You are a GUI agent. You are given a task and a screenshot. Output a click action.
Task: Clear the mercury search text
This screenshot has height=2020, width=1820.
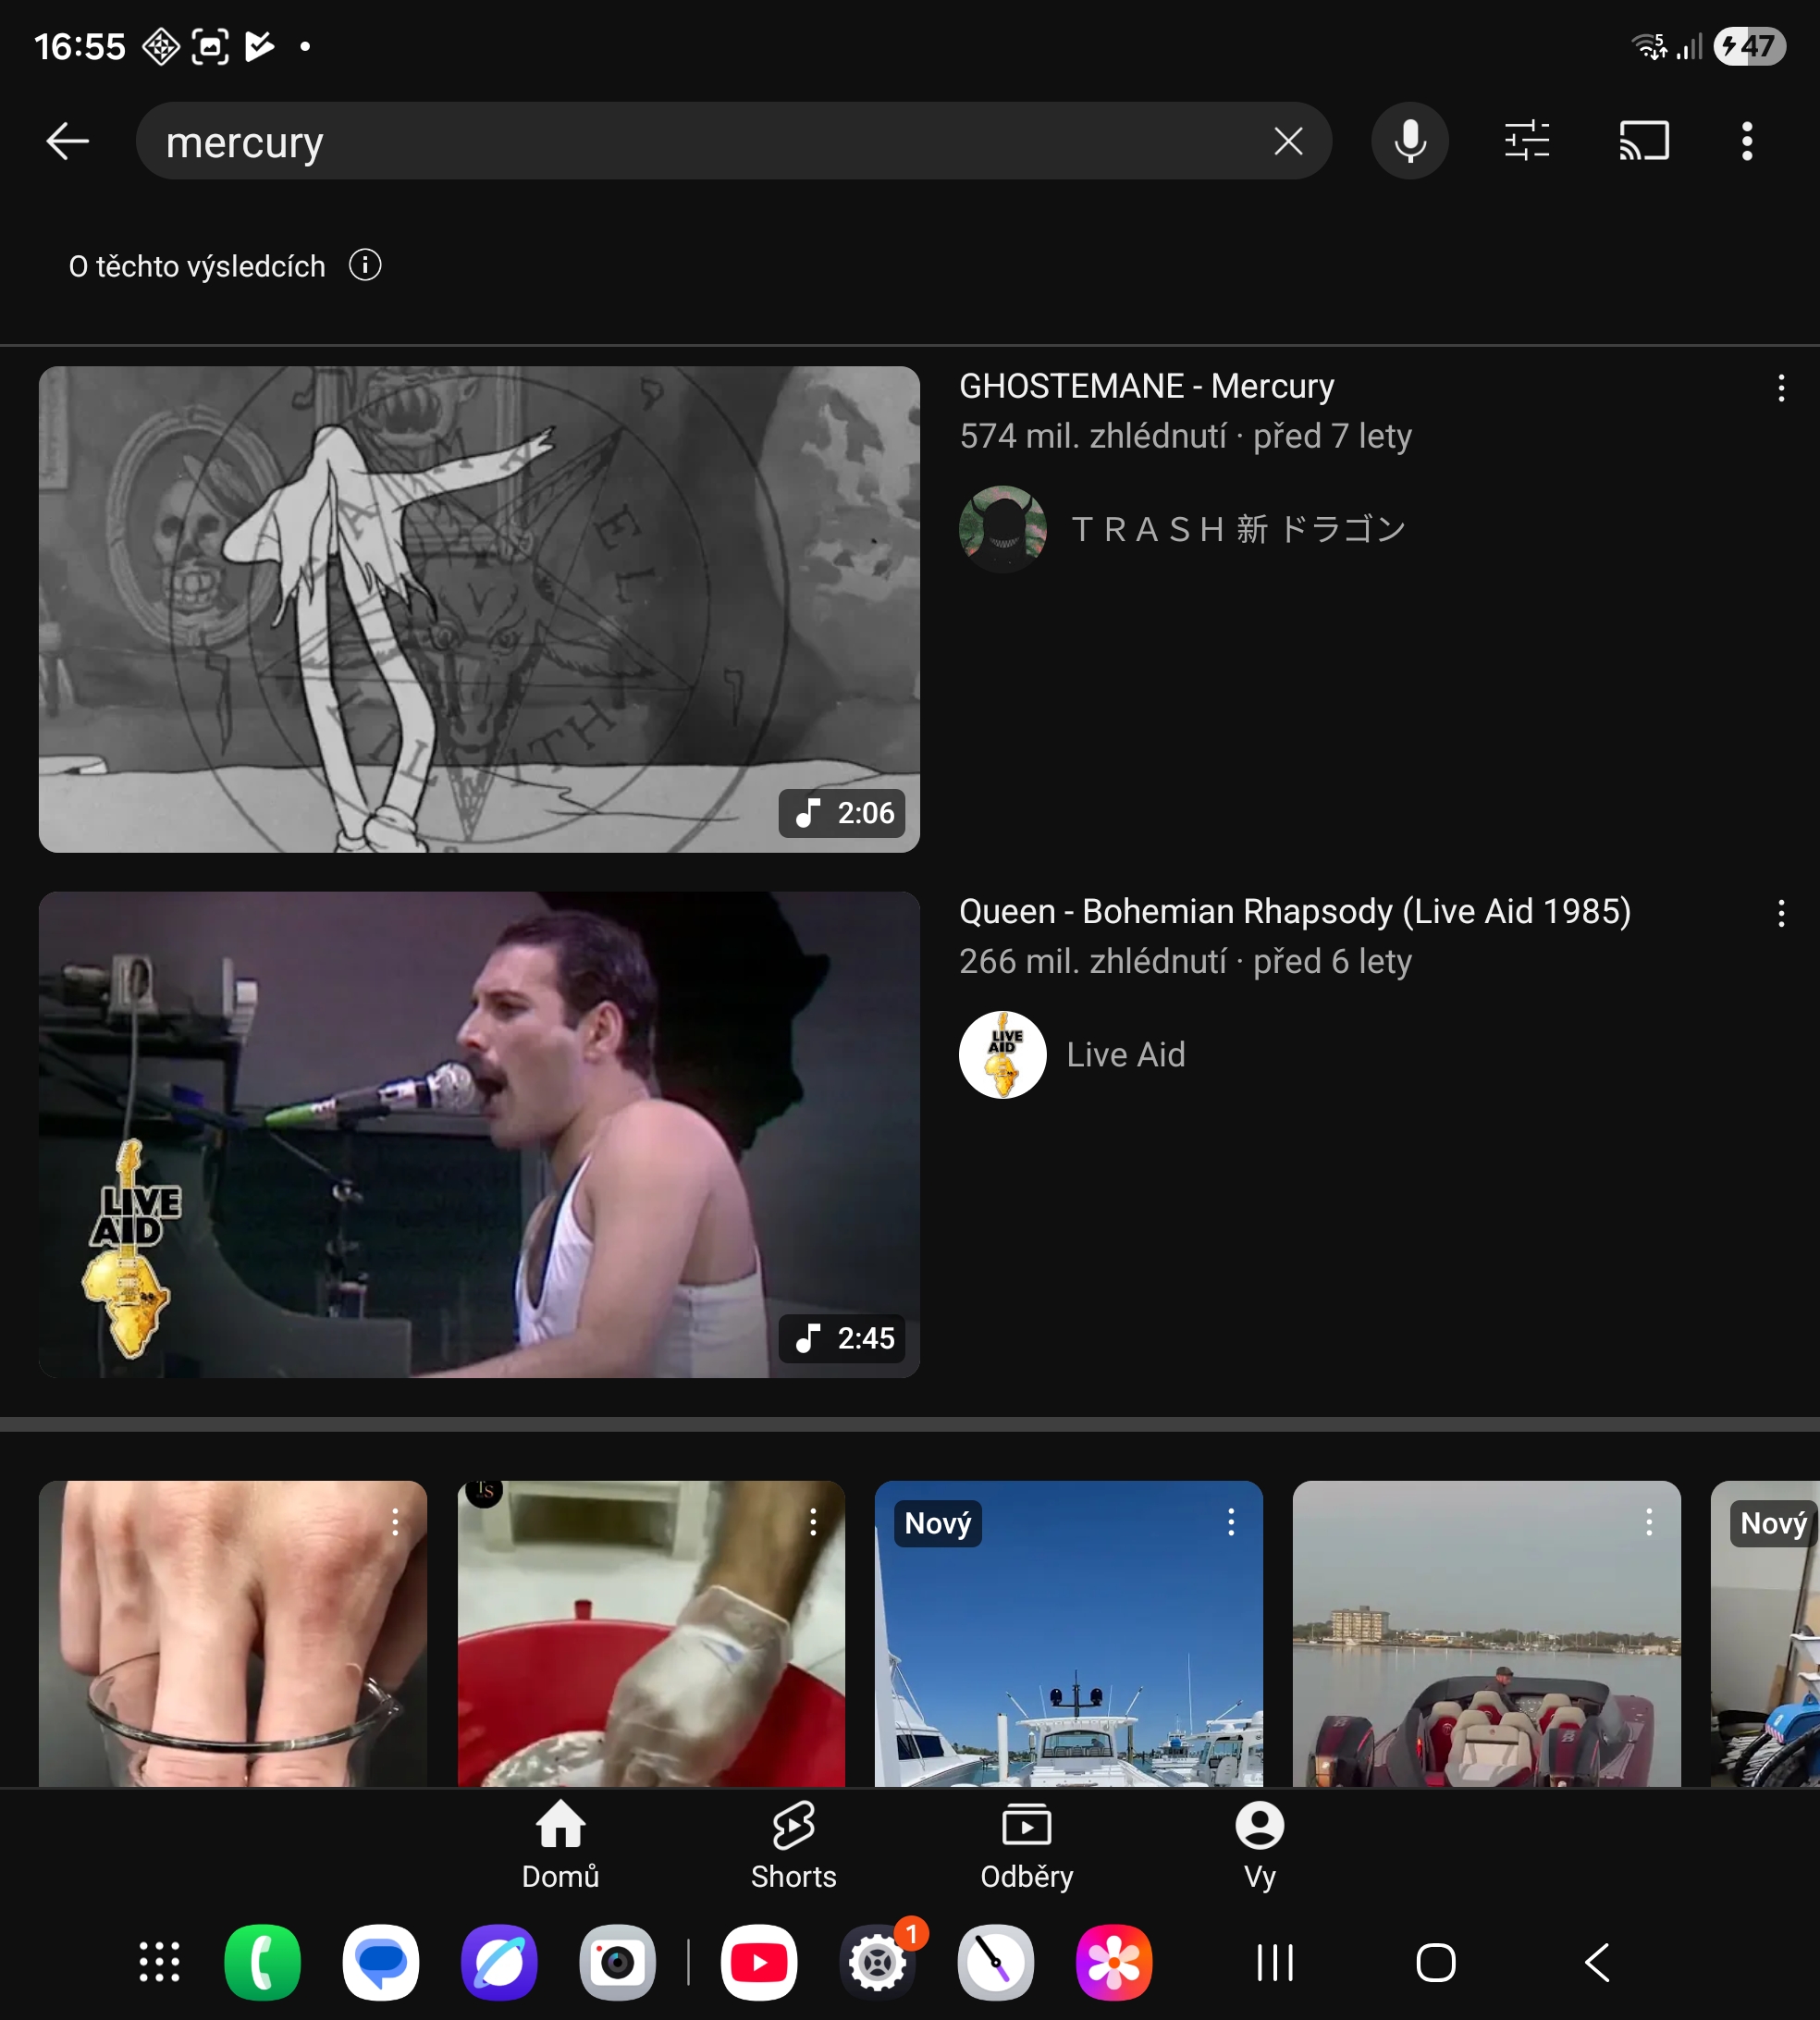coord(1288,141)
